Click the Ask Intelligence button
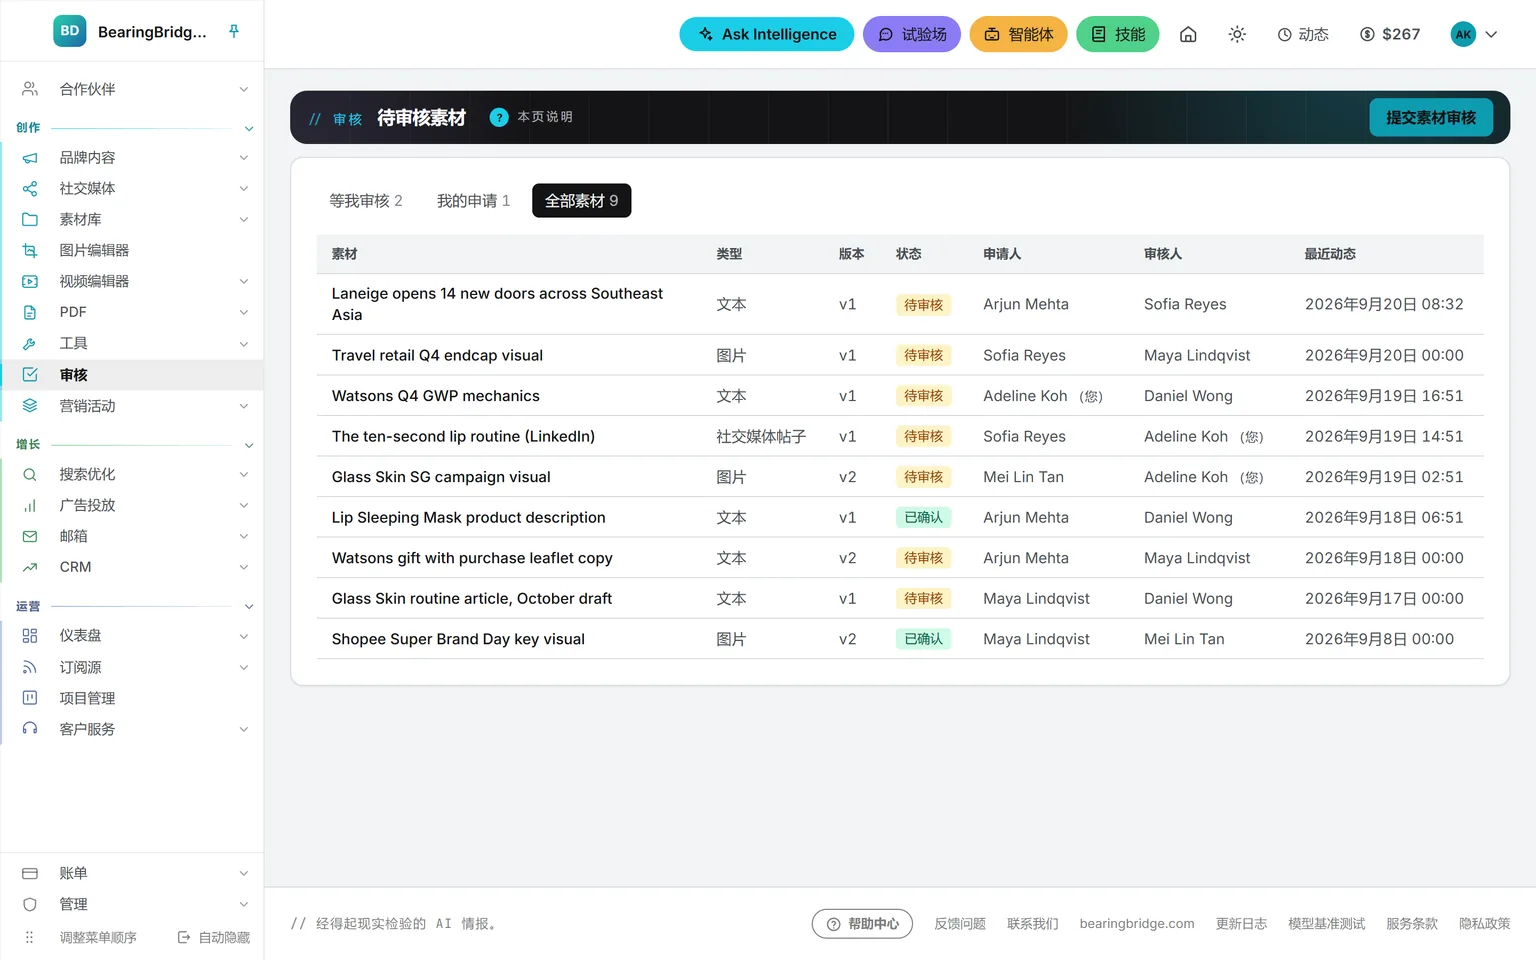This screenshot has width=1536, height=960. [767, 34]
